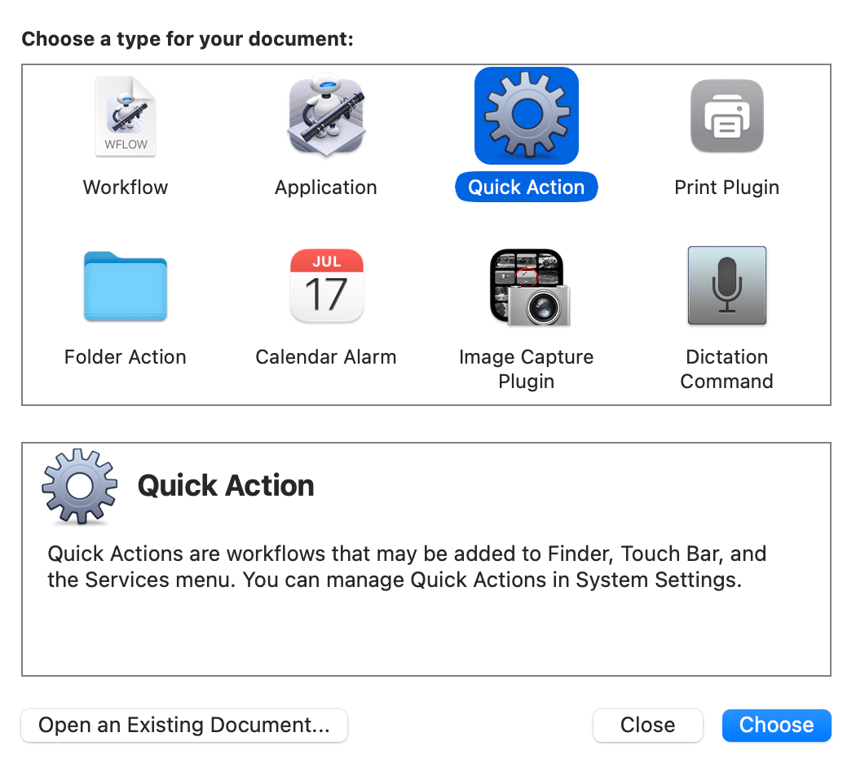Click the gear icon beside the Quick Action heading
This screenshot has width=856, height=768.
tap(79, 487)
